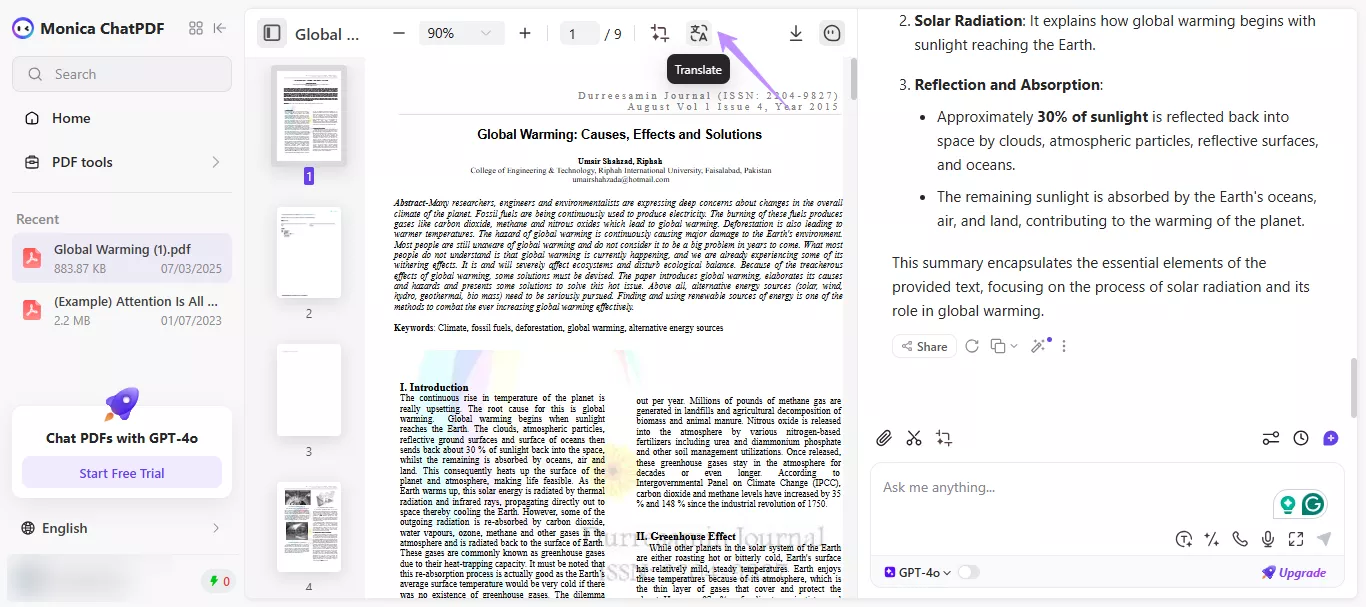
Task: Activate the microphone for voice input
Action: tap(1268, 538)
